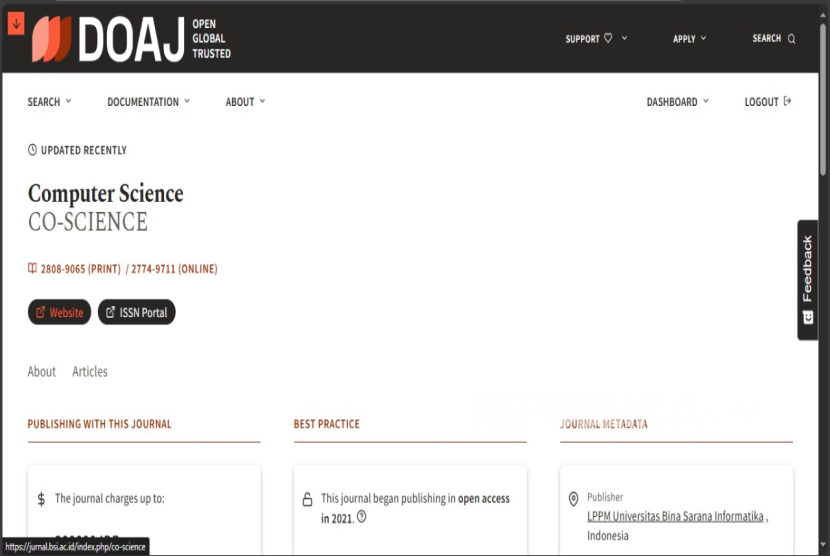Switch to the Articles tab
Image resolution: width=830 pixels, height=556 pixels.
pos(89,372)
